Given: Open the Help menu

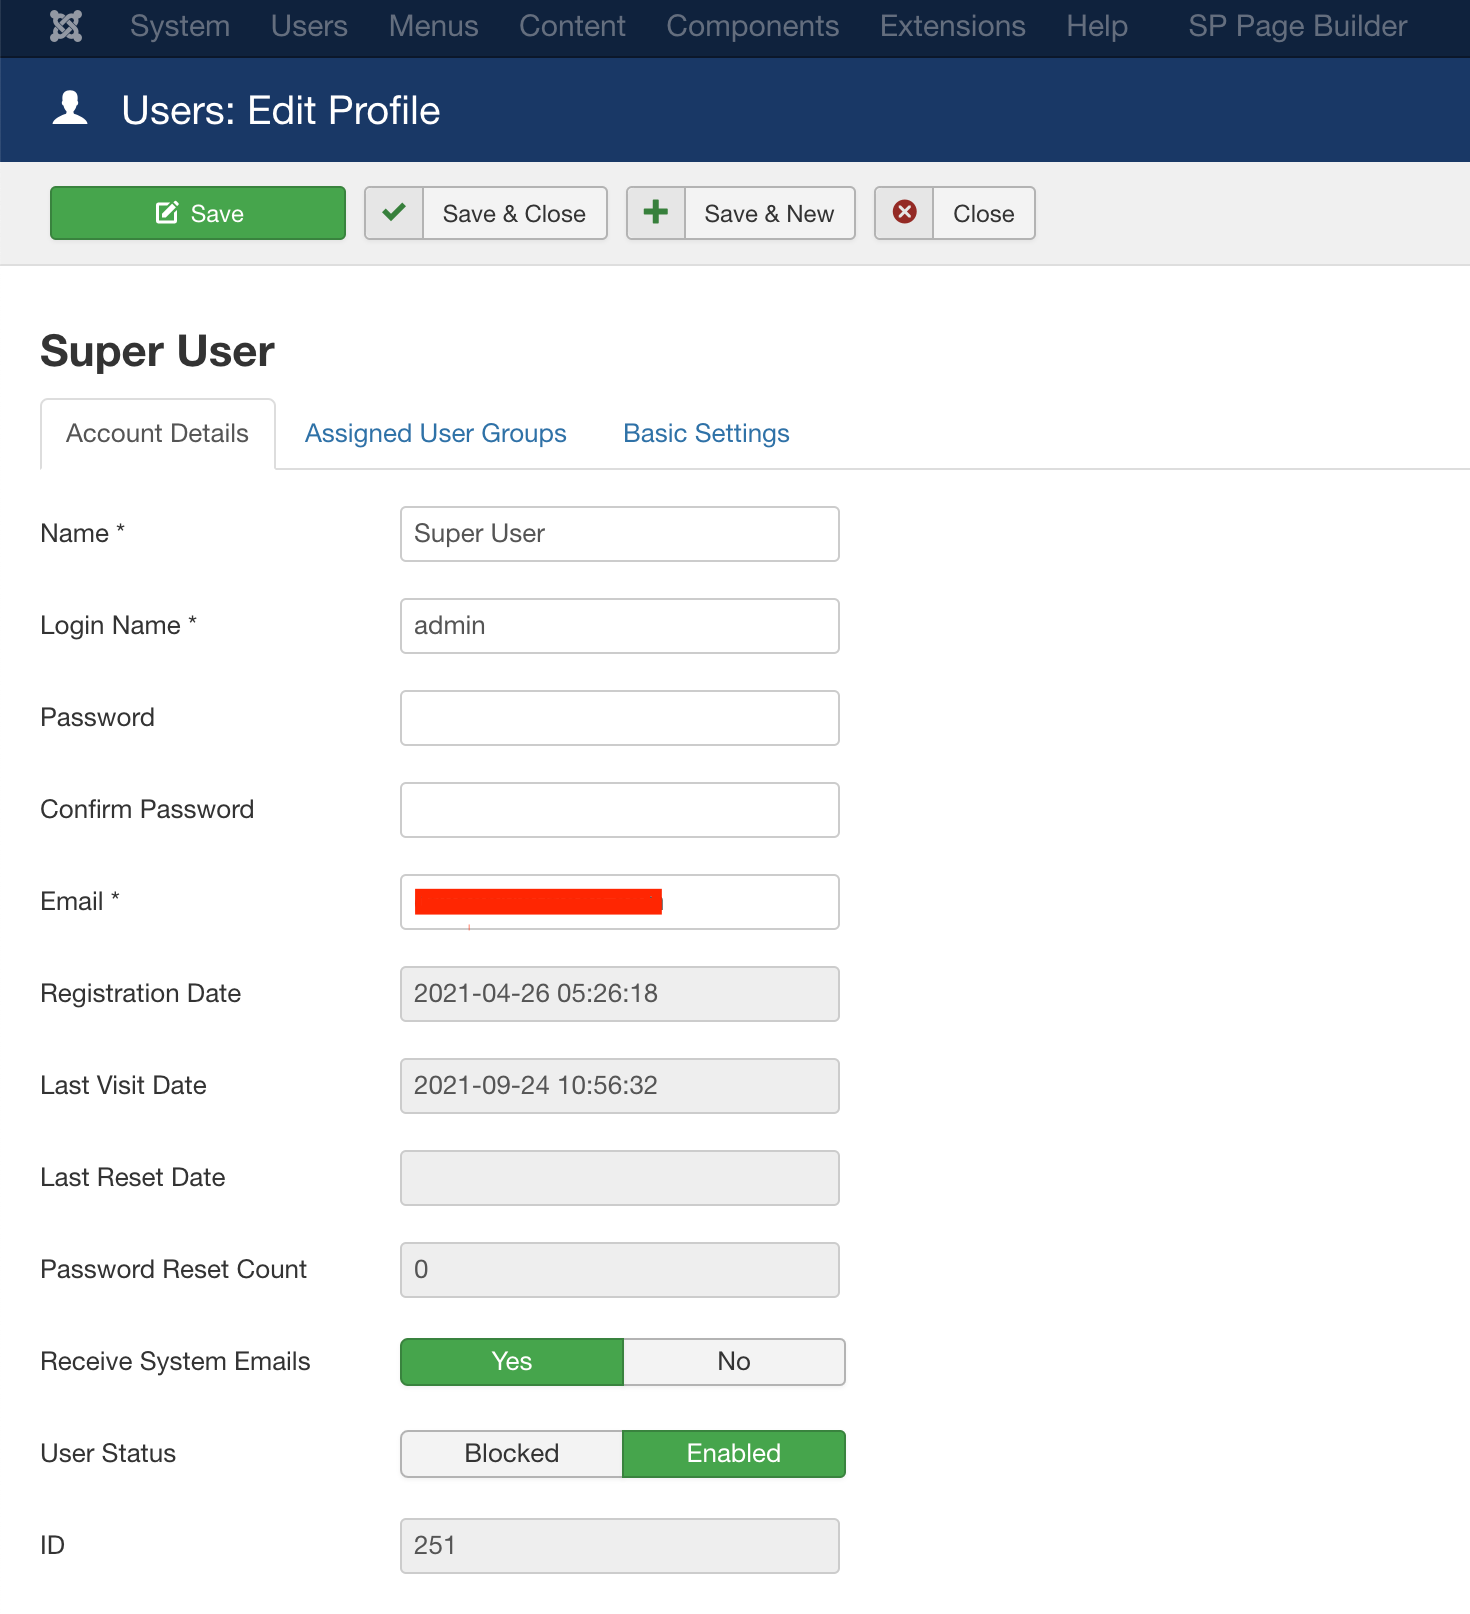Looking at the screenshot, I should coord(1097,26).
